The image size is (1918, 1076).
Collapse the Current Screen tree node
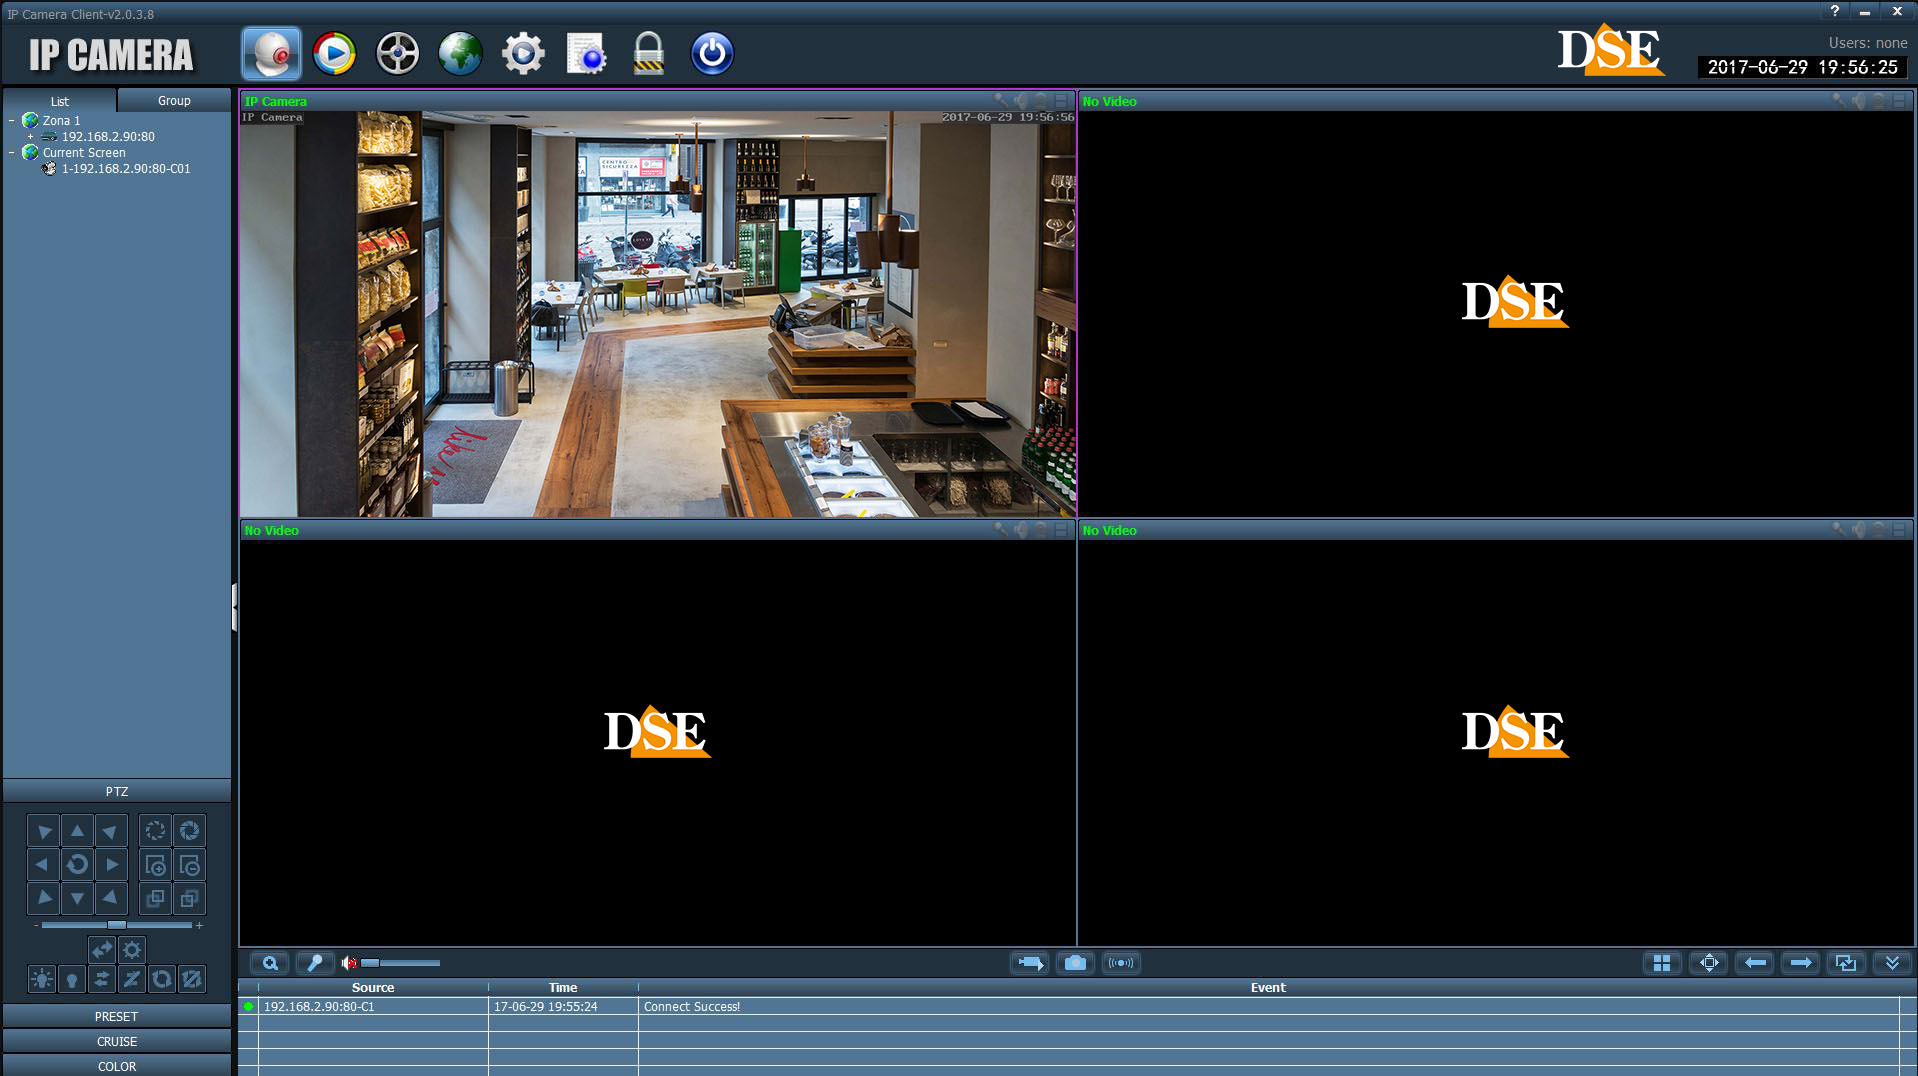click(12, 153)
